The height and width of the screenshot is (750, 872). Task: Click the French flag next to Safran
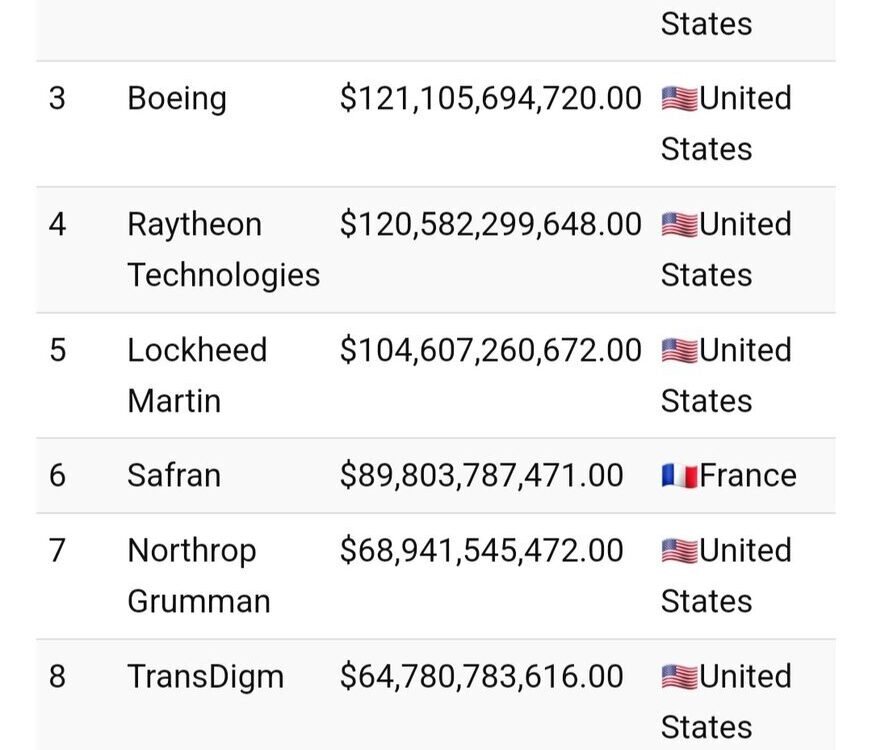coord(679,476)
